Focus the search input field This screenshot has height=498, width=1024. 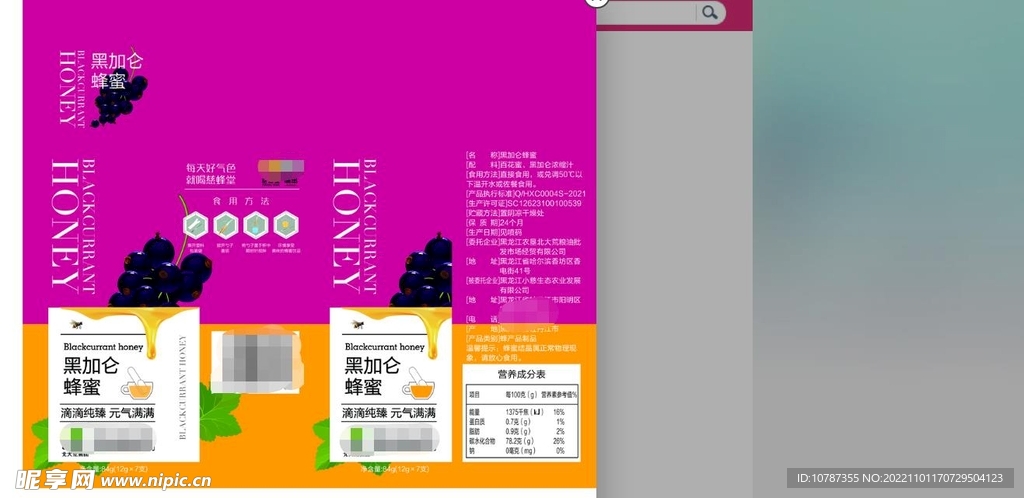pos(646,12)
